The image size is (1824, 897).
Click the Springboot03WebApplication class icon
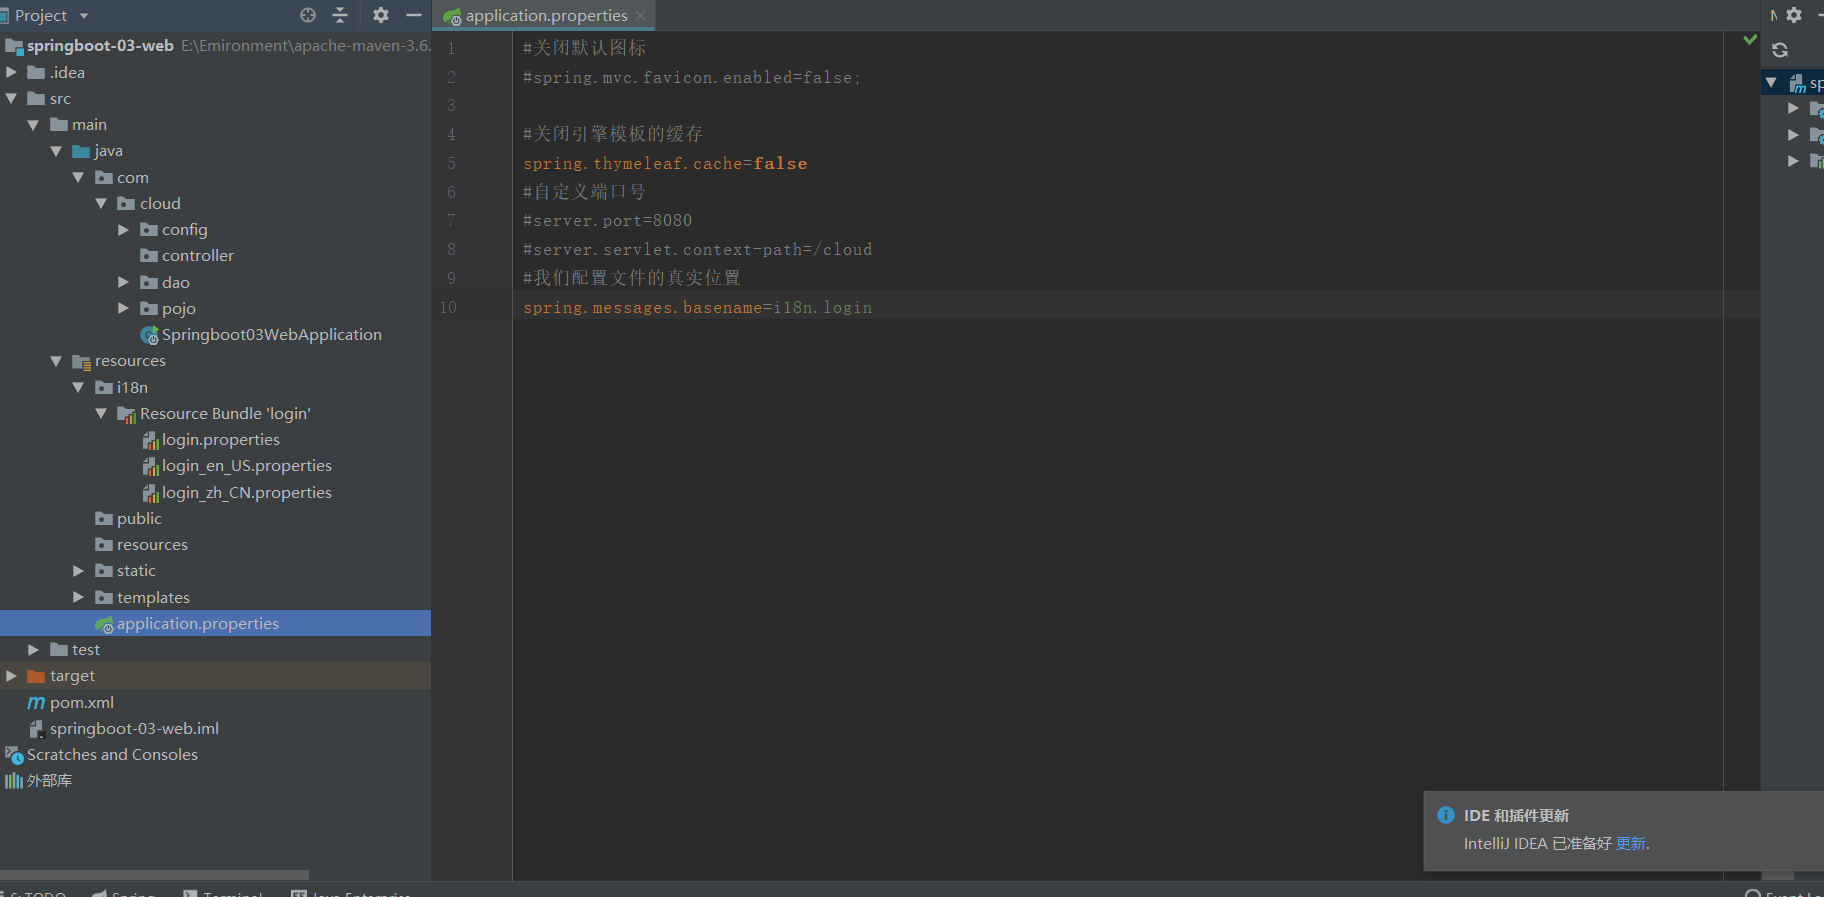click(x=150, y=335)
